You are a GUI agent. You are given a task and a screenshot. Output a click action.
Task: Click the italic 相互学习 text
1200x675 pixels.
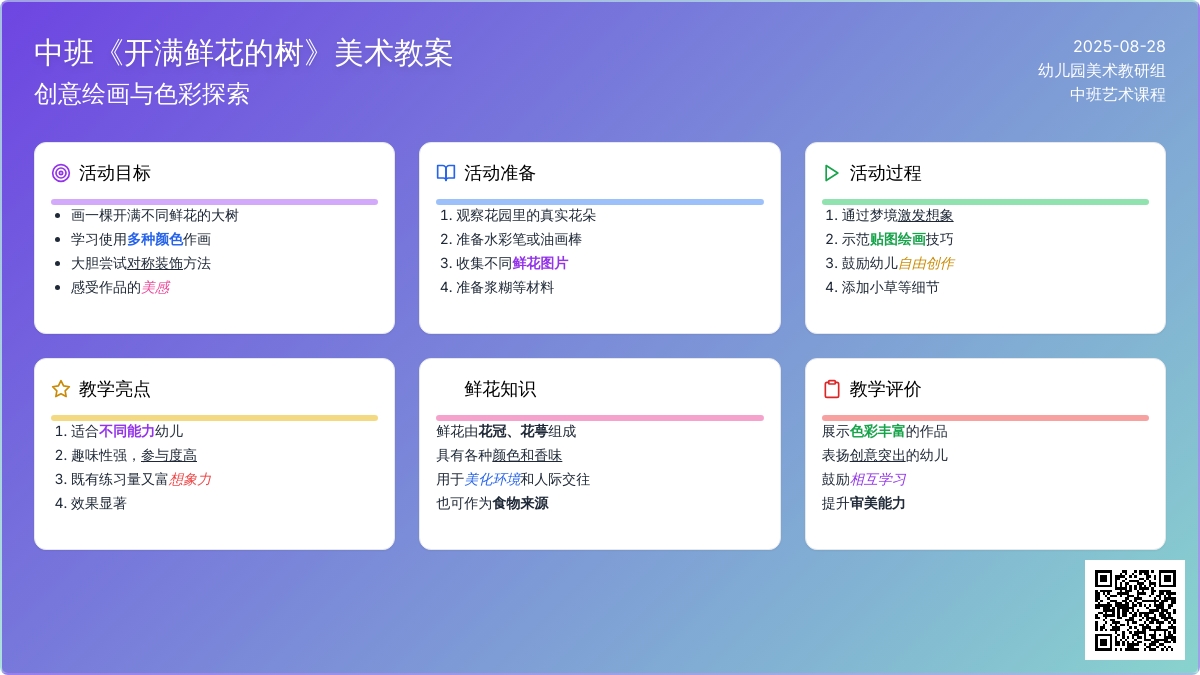(877, 479)
